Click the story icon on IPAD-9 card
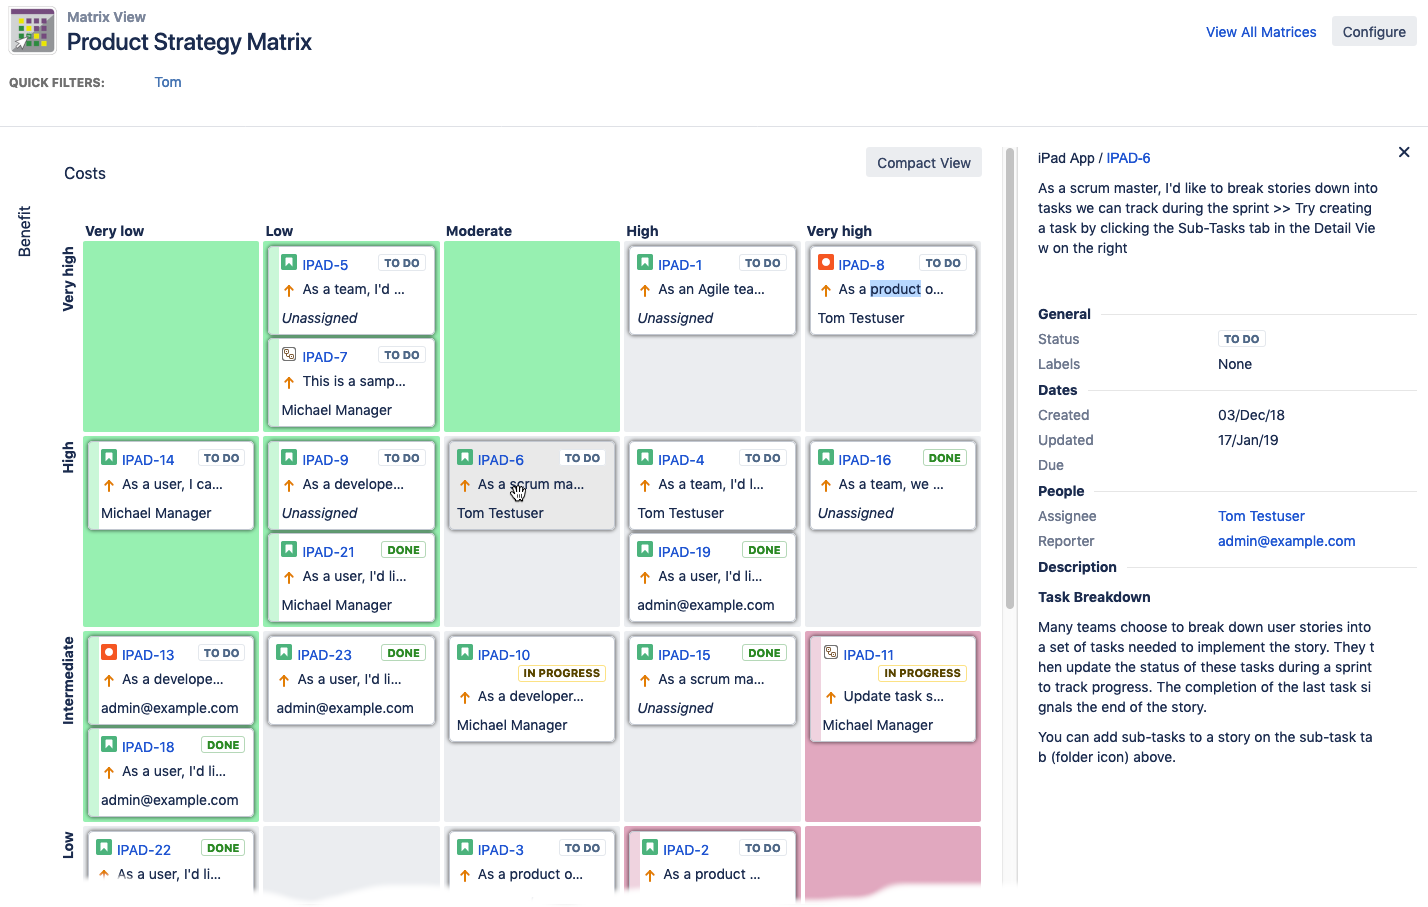Viewport: 1428px width, 907px height. click(x=289, y=458)
